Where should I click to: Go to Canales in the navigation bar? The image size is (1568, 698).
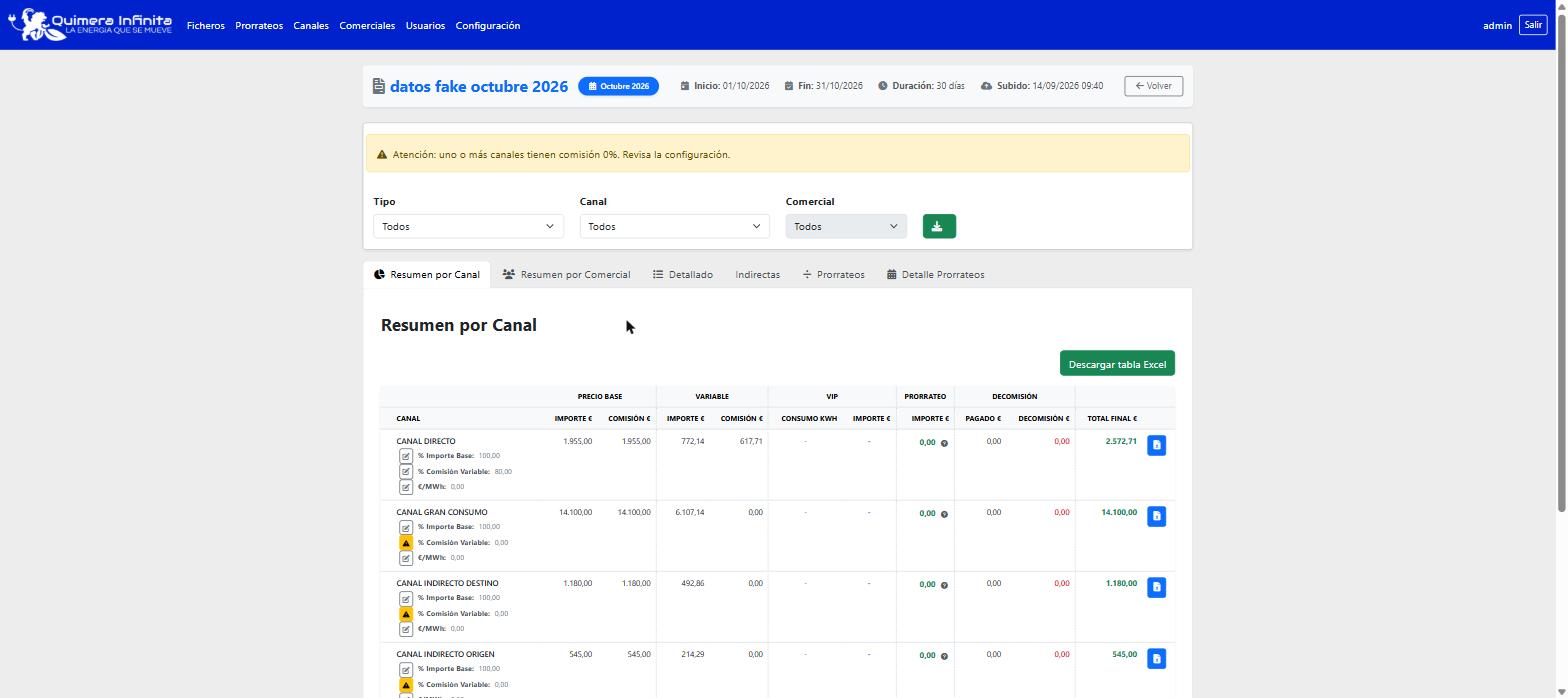tap(311, 26)
